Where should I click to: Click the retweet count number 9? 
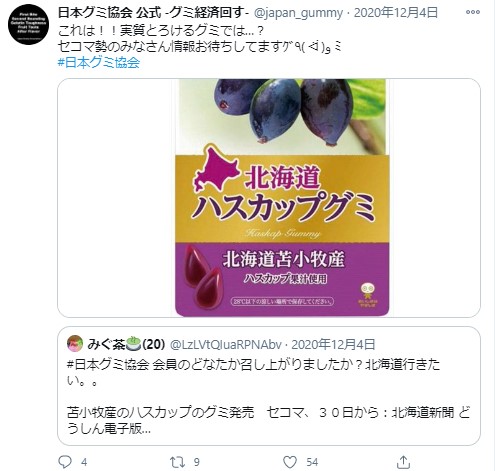pos(197,462)
